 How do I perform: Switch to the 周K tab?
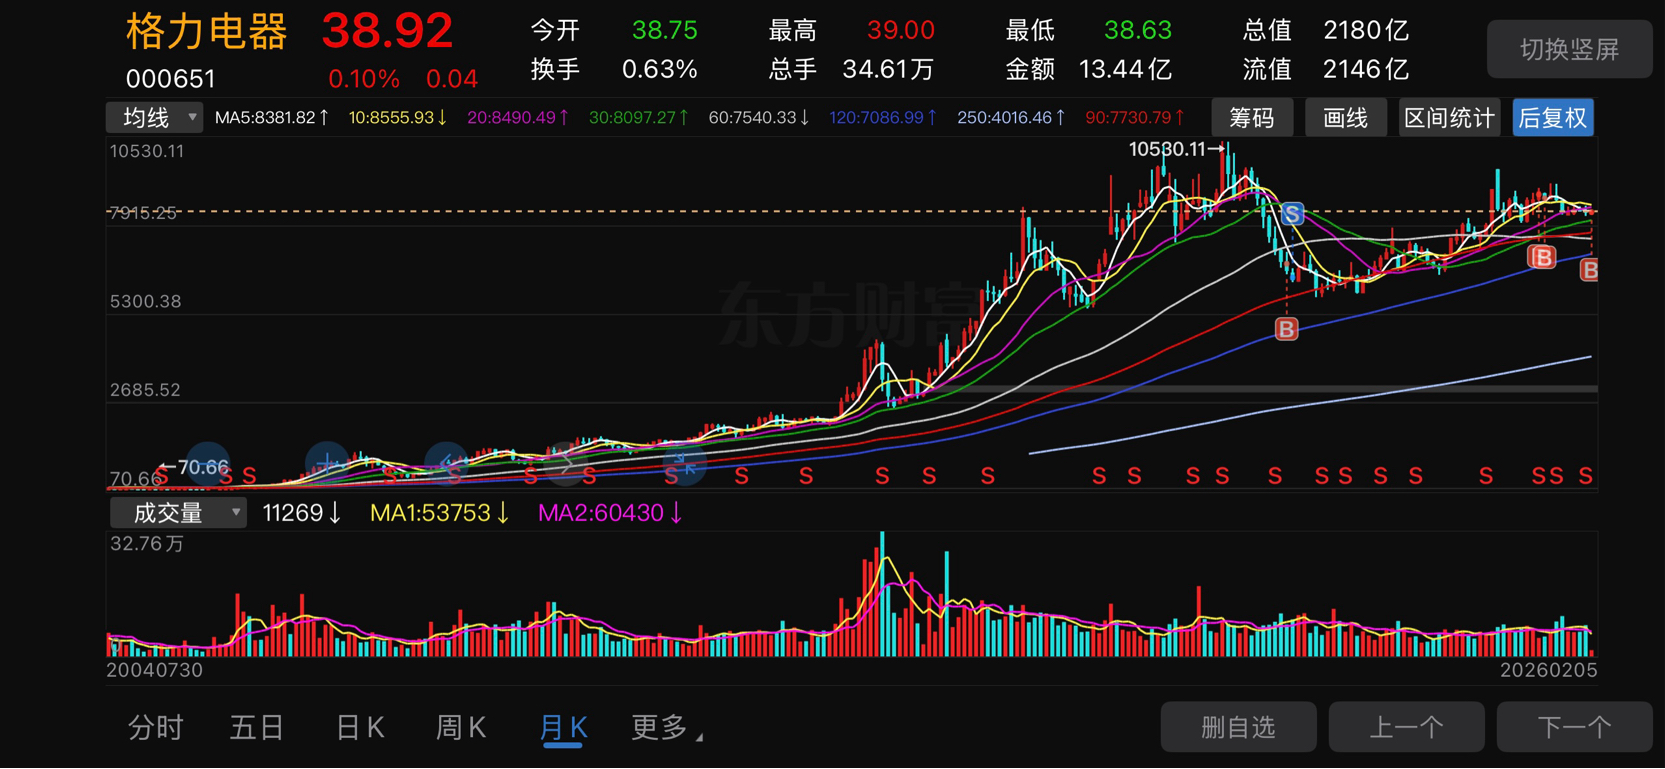point(461,728)
